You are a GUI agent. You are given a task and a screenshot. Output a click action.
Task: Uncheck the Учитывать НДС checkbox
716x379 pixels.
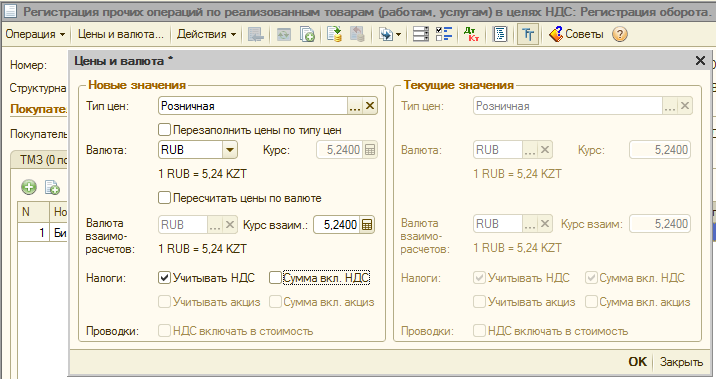[x=164, y=278]
